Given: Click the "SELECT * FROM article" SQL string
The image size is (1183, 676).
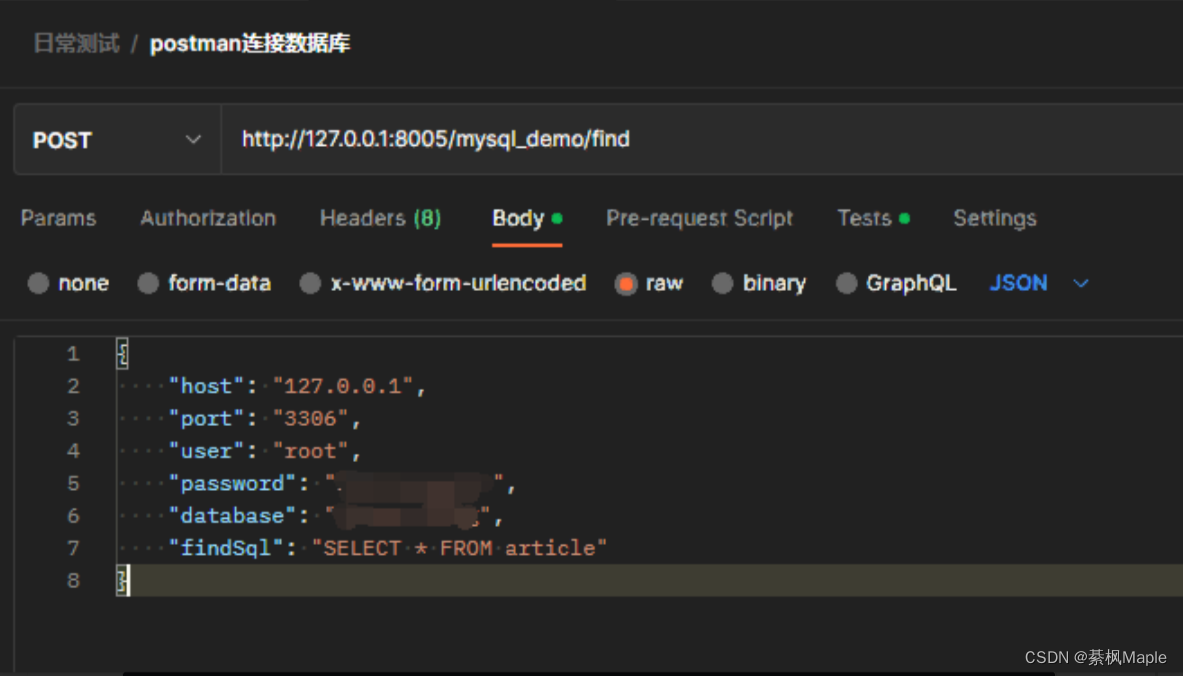Looking at the screenshot, I should [x=459, y=548].
